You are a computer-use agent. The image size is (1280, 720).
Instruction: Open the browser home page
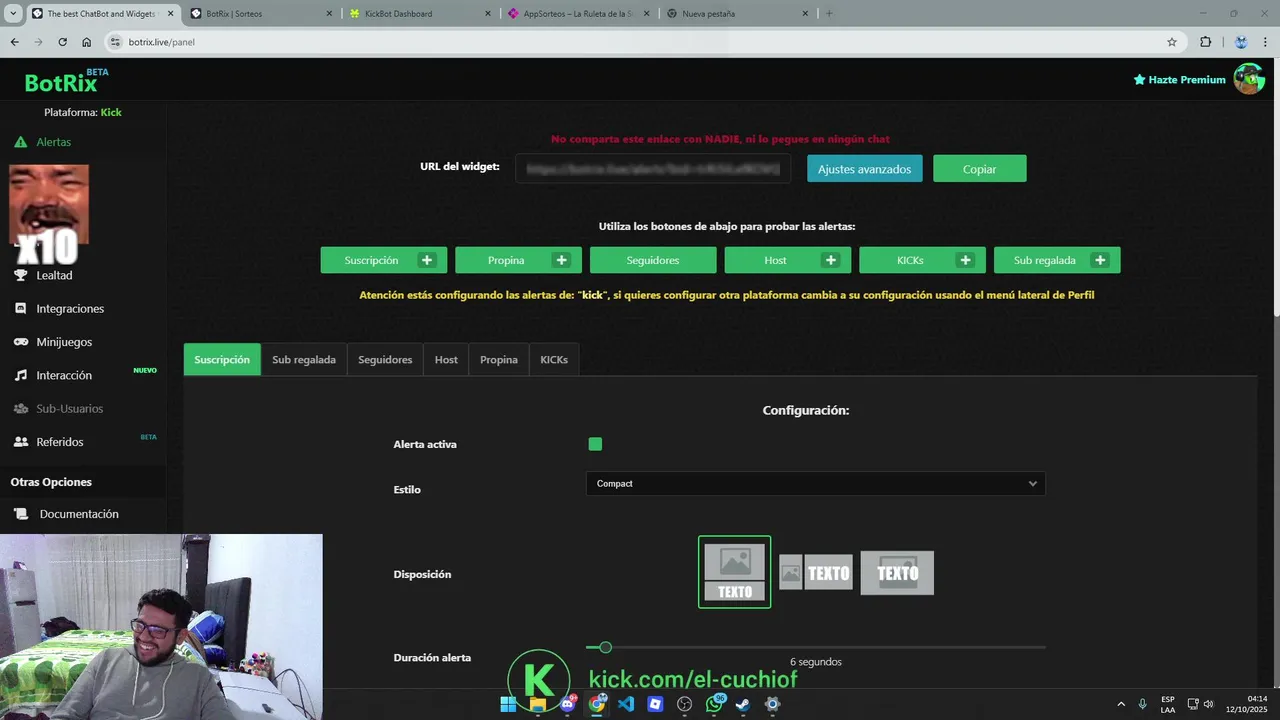pos(87,42)
